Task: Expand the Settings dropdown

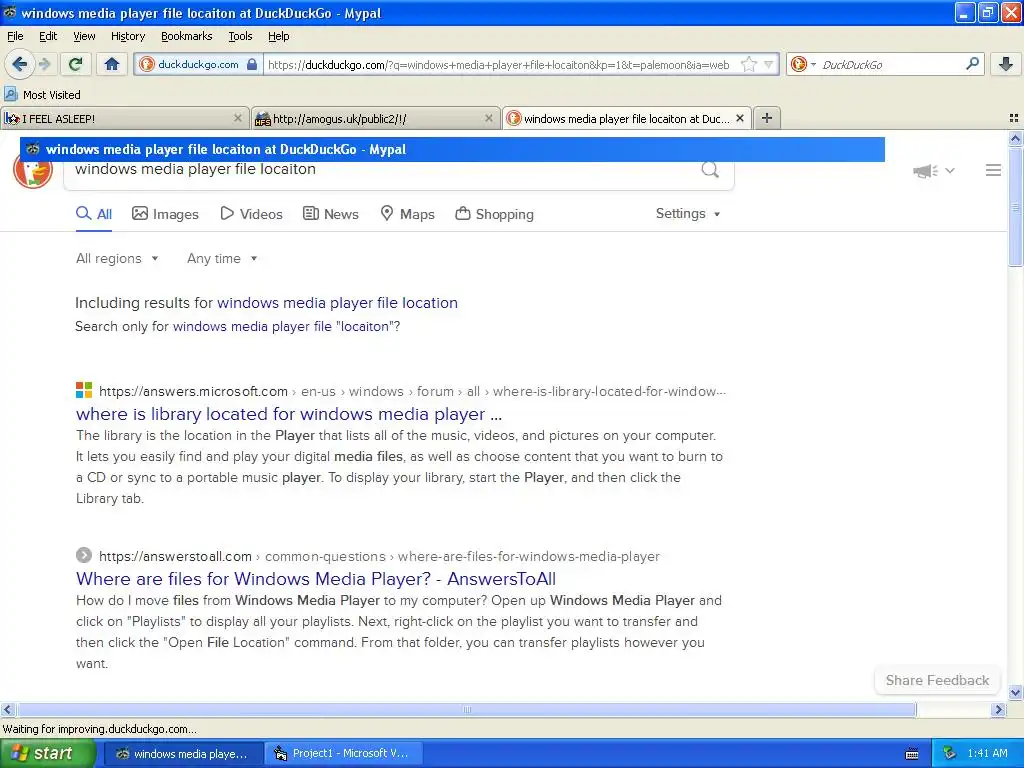Action: tap(688, 214)
